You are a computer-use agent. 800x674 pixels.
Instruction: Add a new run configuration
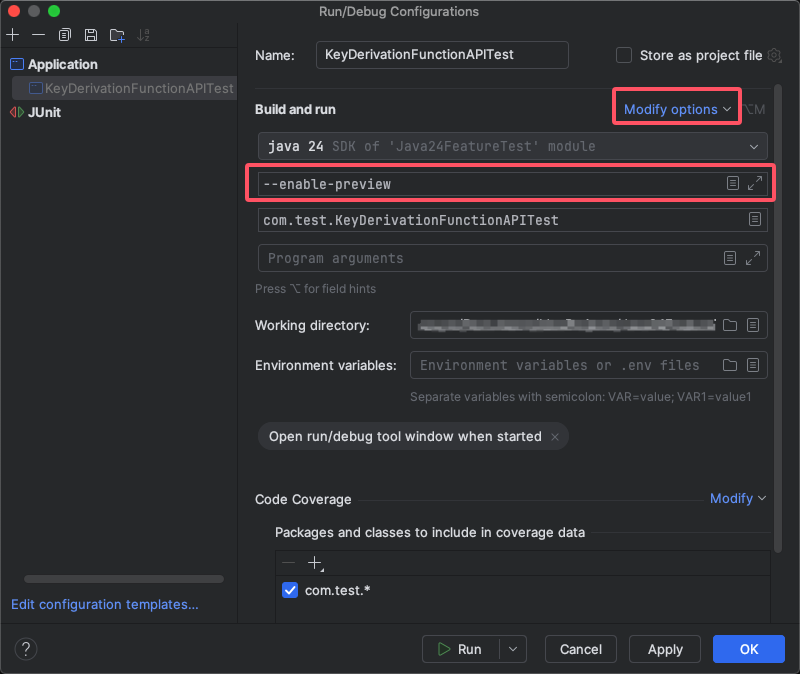[12, 34]
